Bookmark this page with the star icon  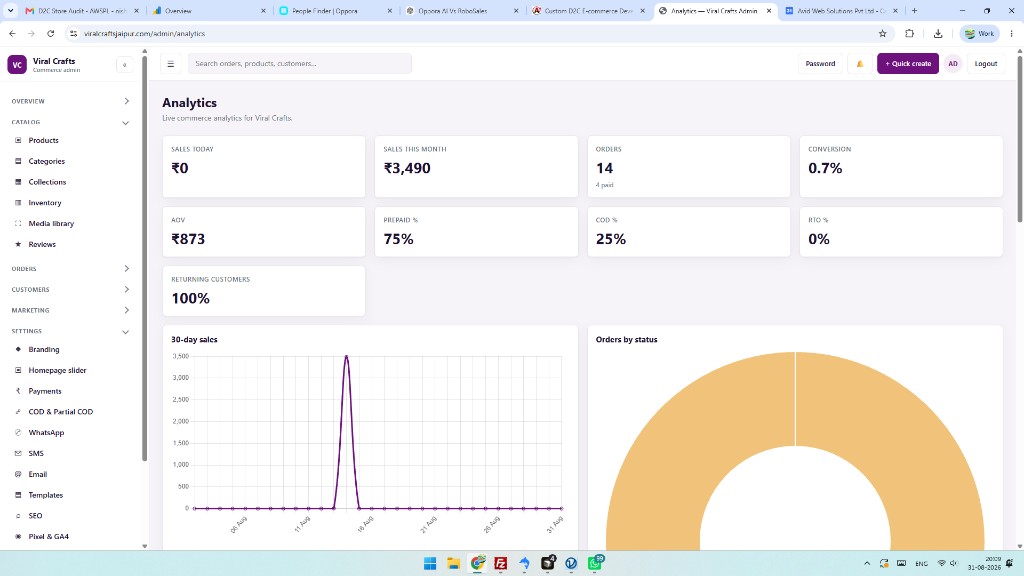882,33
